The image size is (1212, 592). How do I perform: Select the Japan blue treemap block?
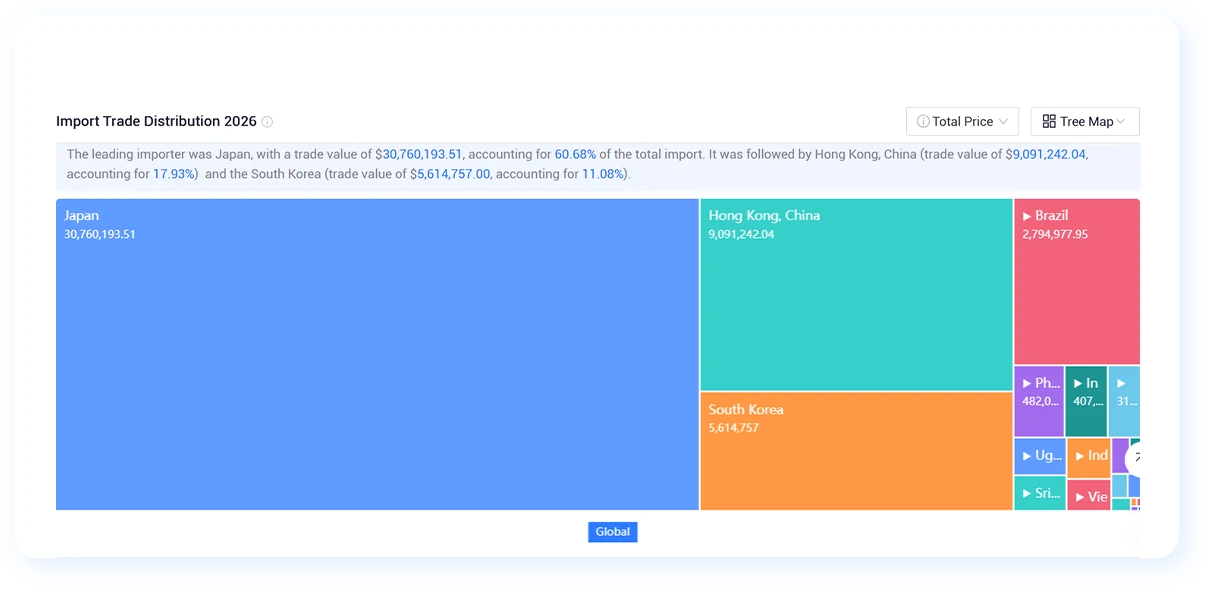point(377,354)
